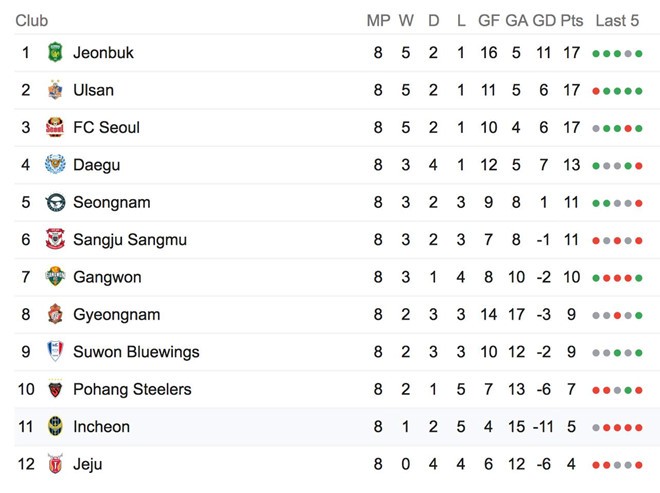This screenshot has width=660, height=493.
Task: Click the Last 5 column header
Action: (617, 20)
